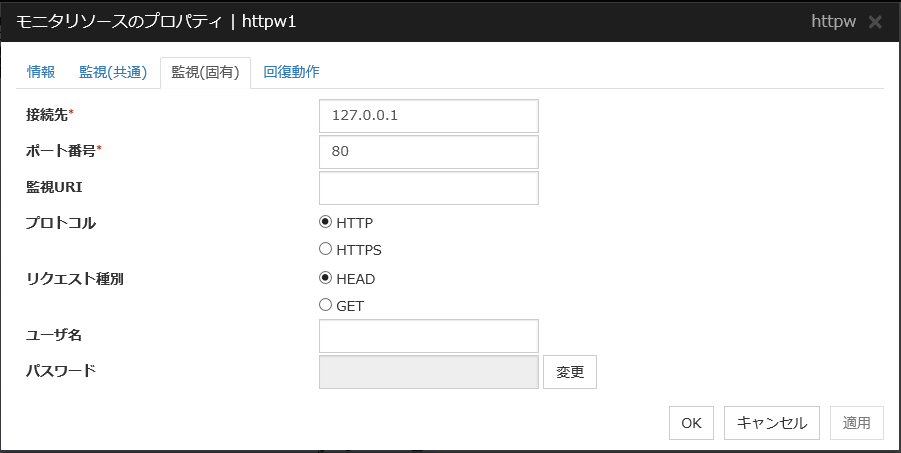This screenshot has height=453, width=901.
Task: Choose the GET request type
Action: pyautogui.click(x=325, y=305)
